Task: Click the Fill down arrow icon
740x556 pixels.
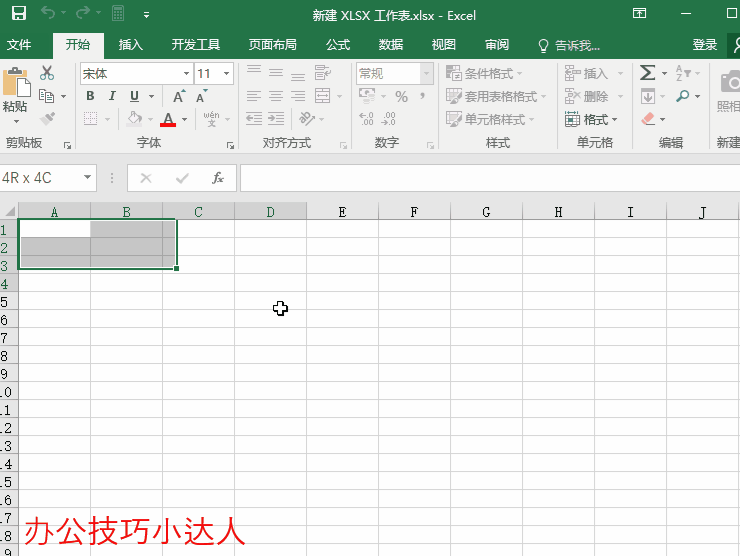Action: click(x=648, y=96)
